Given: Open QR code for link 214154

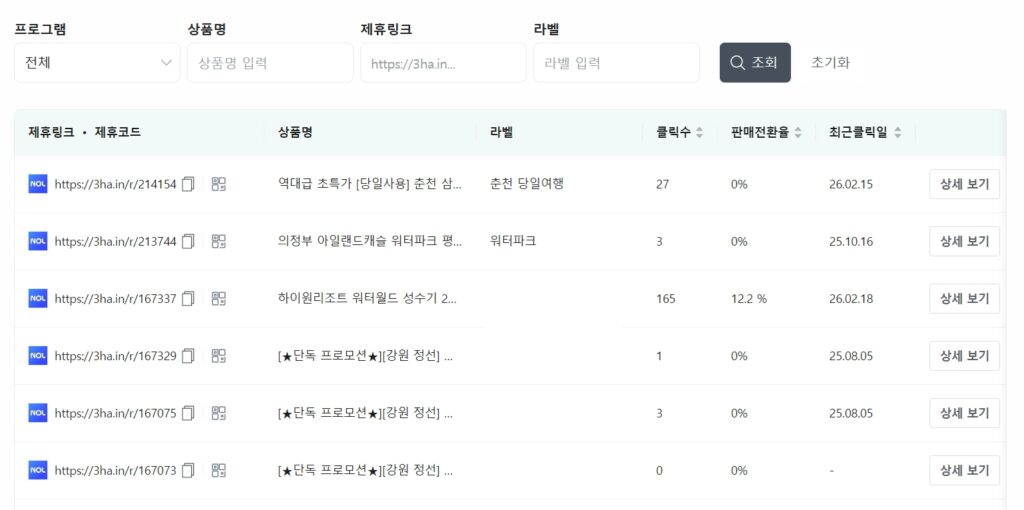Looking at the screenshot, I should pos(219,184).
